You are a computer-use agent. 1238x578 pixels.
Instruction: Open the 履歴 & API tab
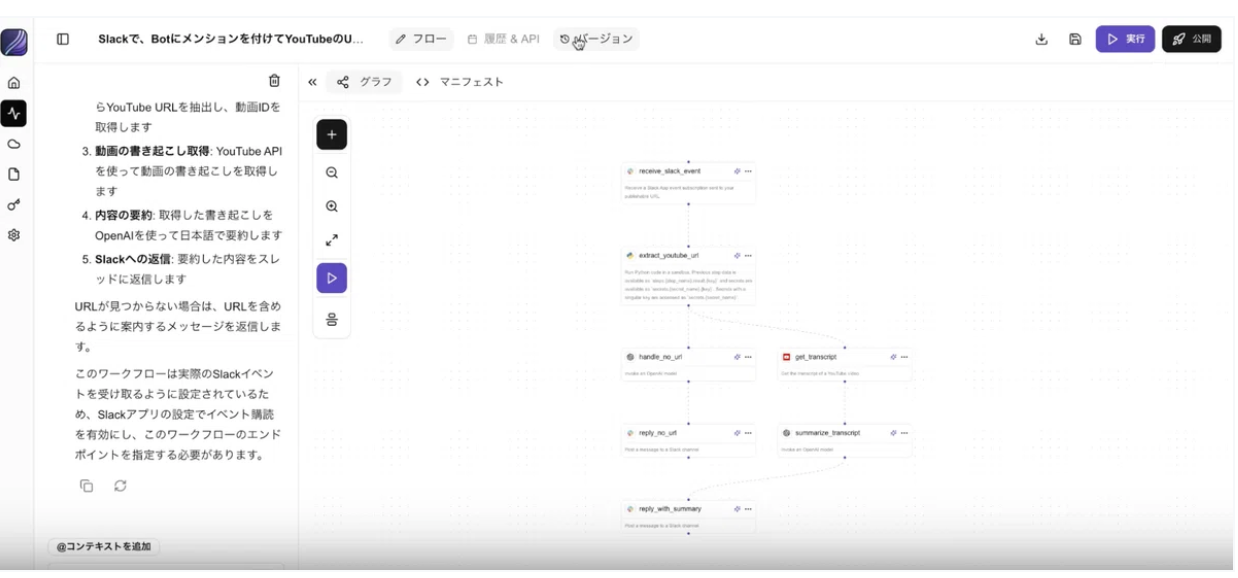[x=504, y=39]
